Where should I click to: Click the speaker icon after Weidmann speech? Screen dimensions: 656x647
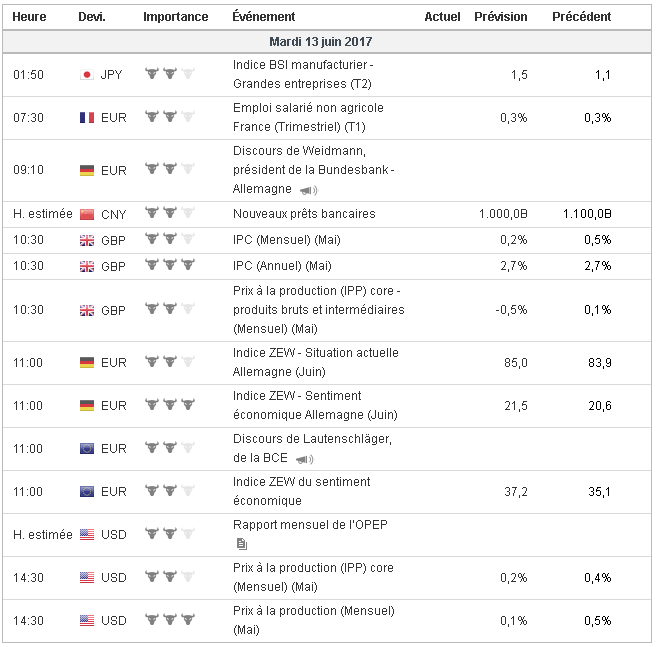click(x=308, y=190)
